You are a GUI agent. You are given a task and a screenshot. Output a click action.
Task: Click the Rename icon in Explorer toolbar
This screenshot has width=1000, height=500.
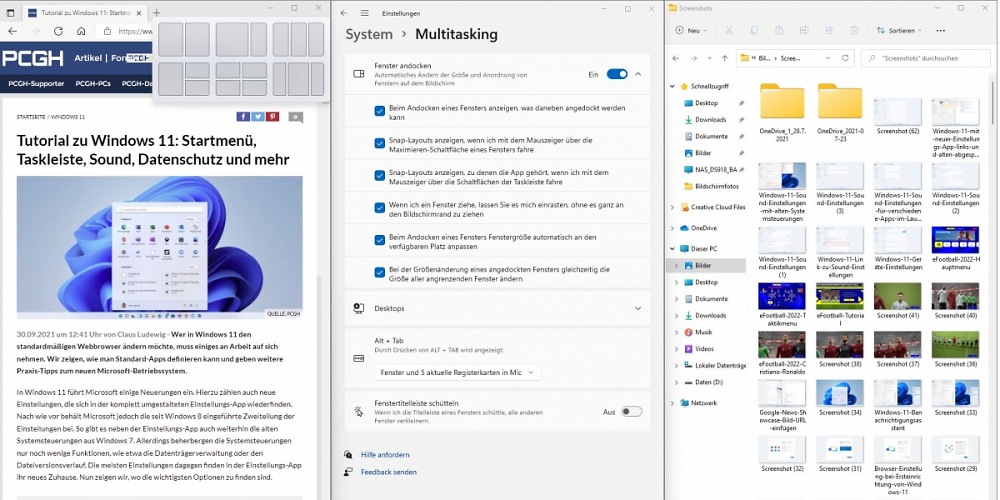(x=804, y=30)
